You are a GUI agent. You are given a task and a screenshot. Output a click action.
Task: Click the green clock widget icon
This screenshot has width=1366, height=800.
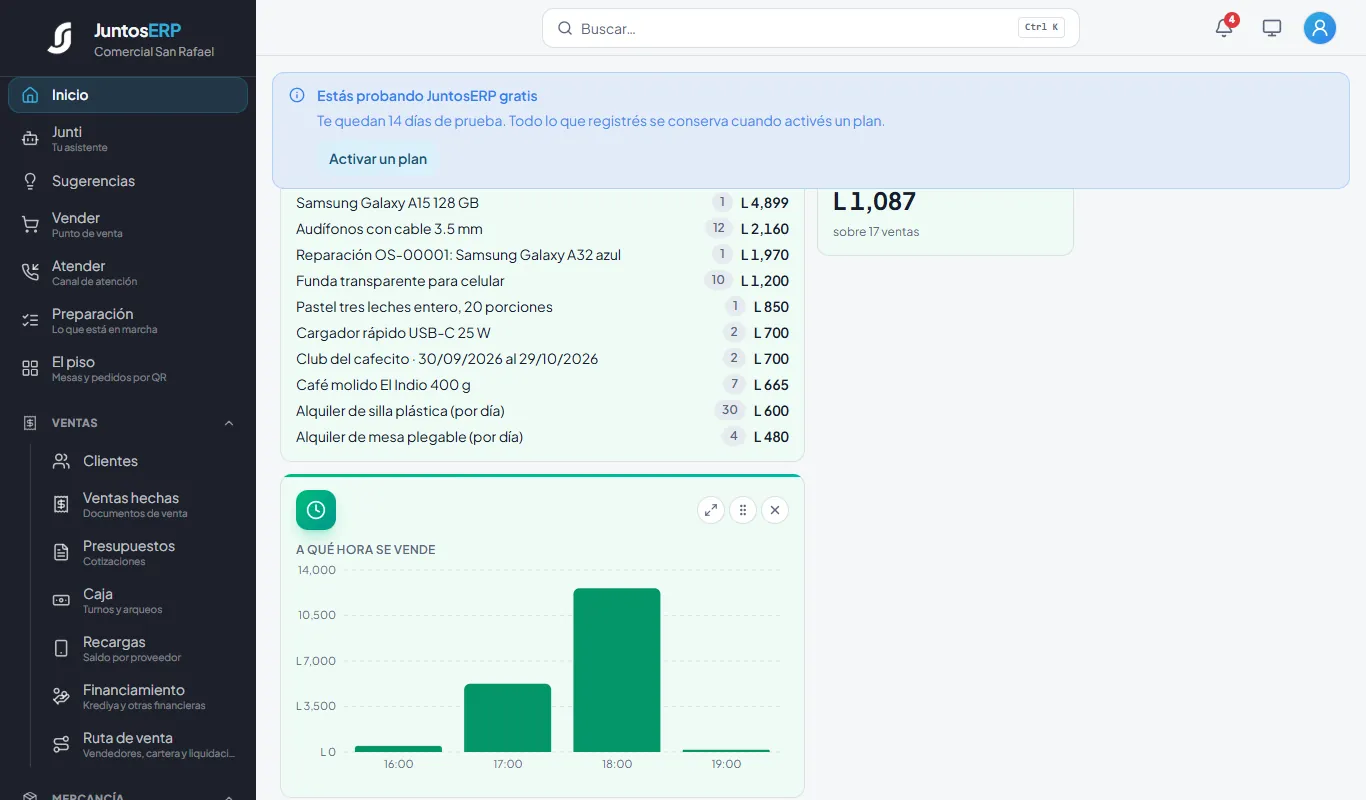(x=316, y=510)
